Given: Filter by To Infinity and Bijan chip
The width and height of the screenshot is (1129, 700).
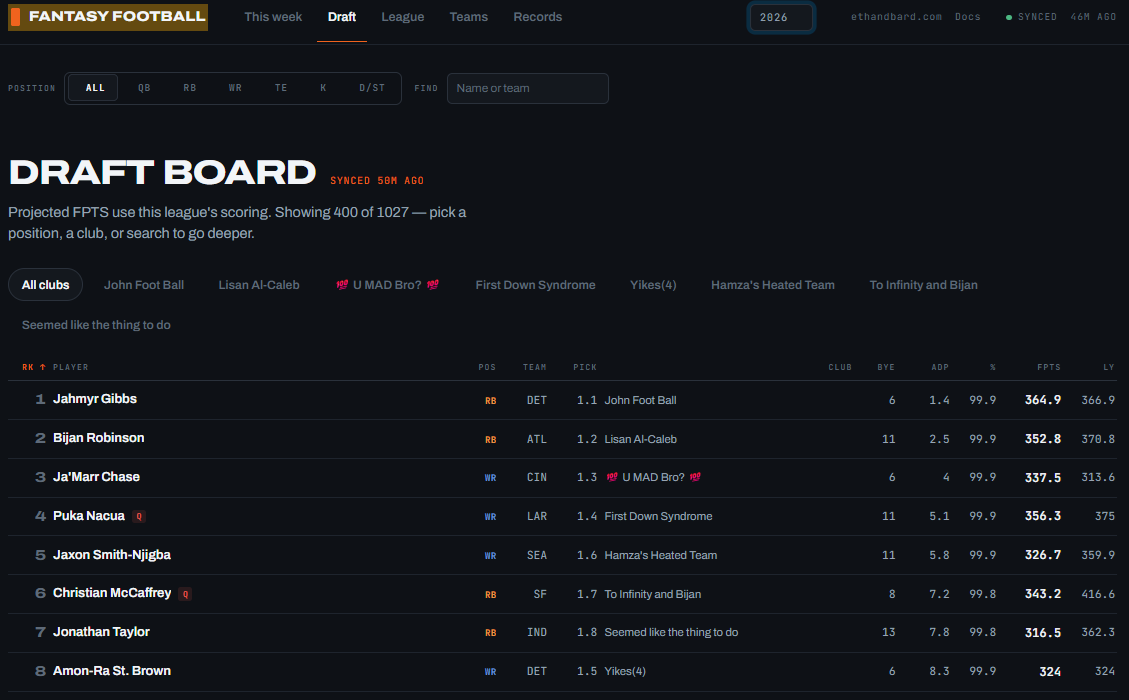Looking at the screenshot, I should point(923,284).
